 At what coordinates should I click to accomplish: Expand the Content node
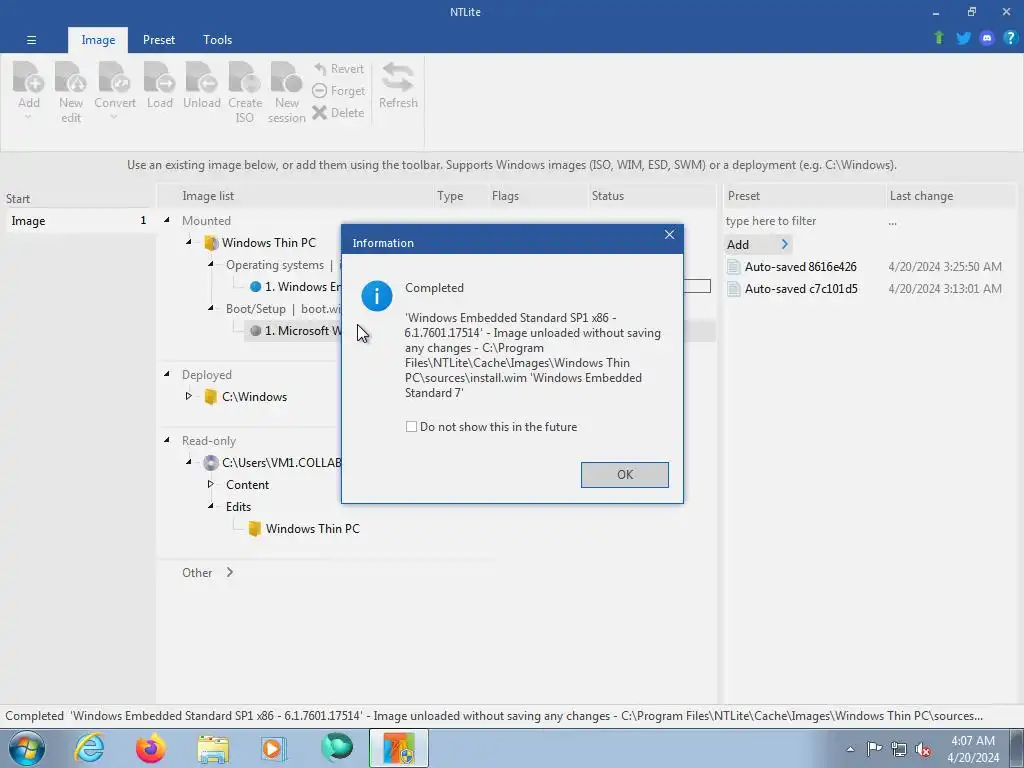tap(210, 484)
